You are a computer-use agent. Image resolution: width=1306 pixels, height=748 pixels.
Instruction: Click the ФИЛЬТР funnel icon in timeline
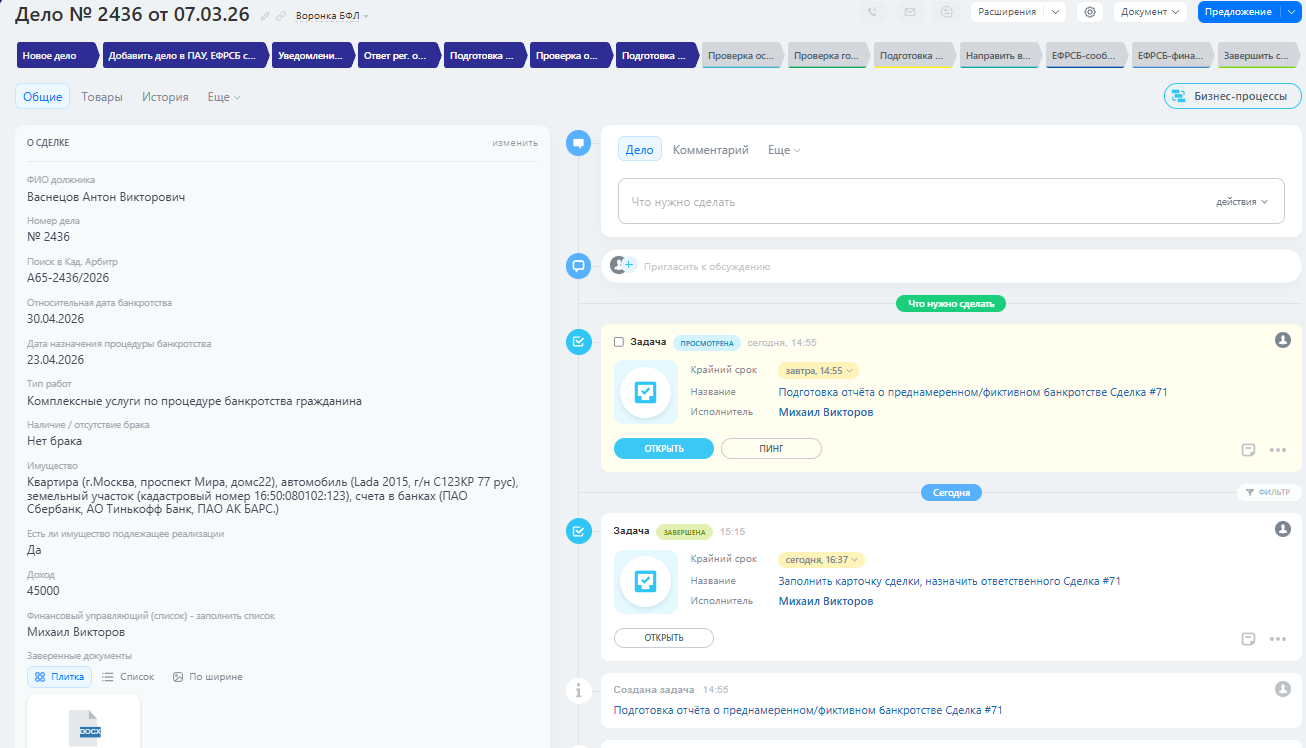[1250, 492]
